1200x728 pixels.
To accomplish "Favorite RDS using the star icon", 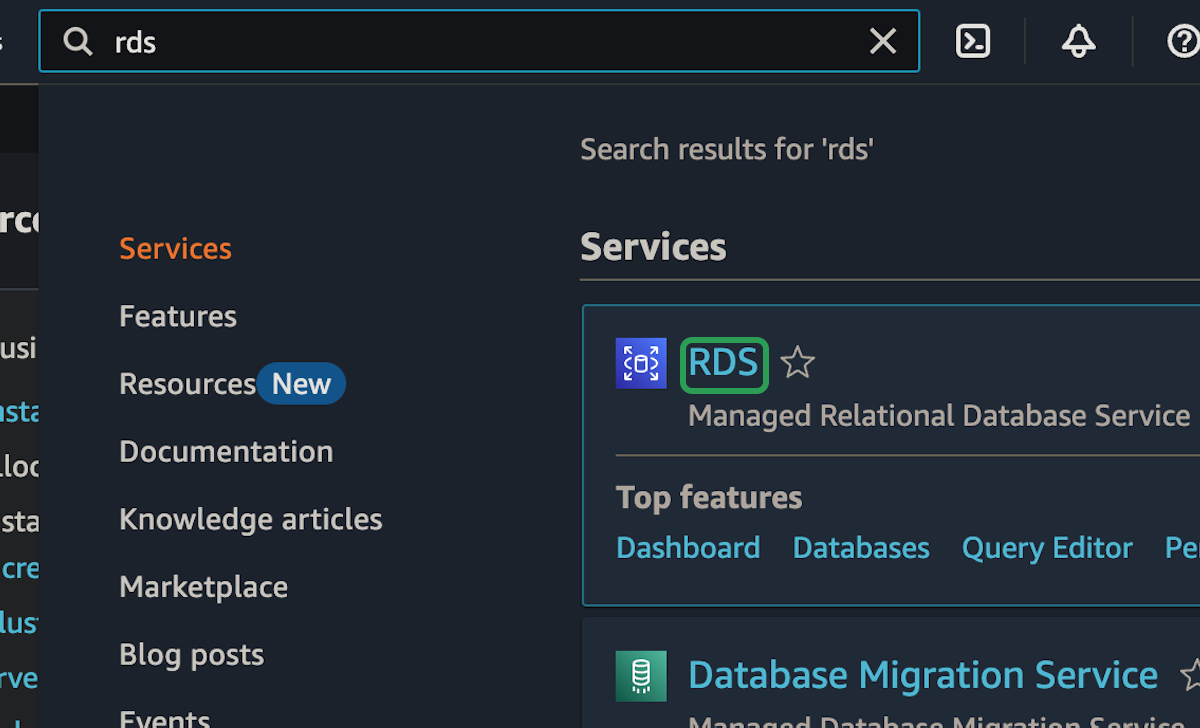I will click(x=797, y=362).
